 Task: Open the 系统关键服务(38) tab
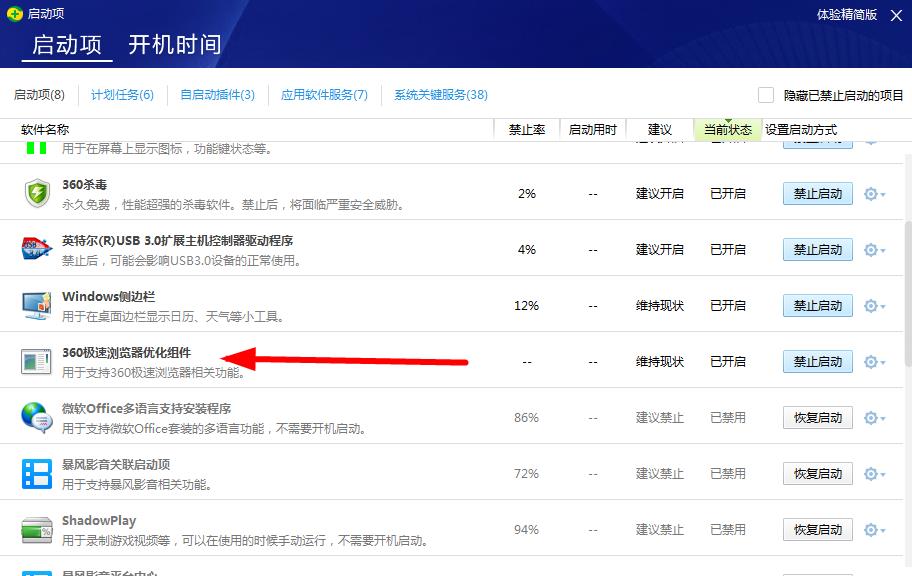440,95
